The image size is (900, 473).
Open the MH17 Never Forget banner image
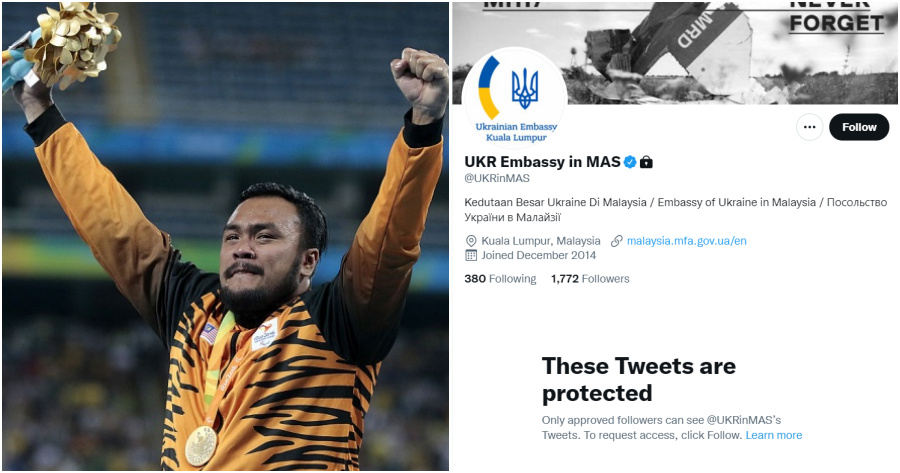675,53
